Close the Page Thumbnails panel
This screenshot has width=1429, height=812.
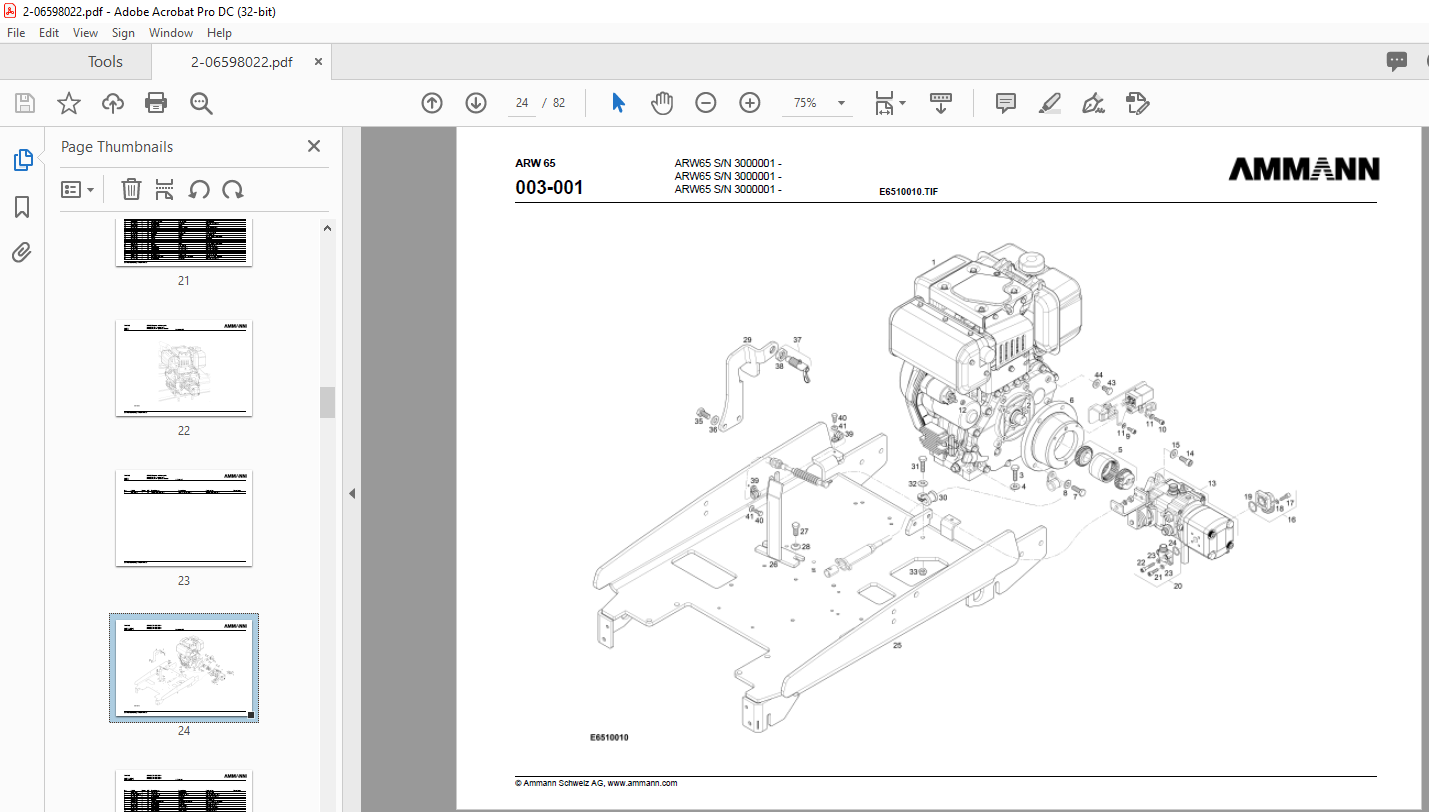(x=314, y=146)
